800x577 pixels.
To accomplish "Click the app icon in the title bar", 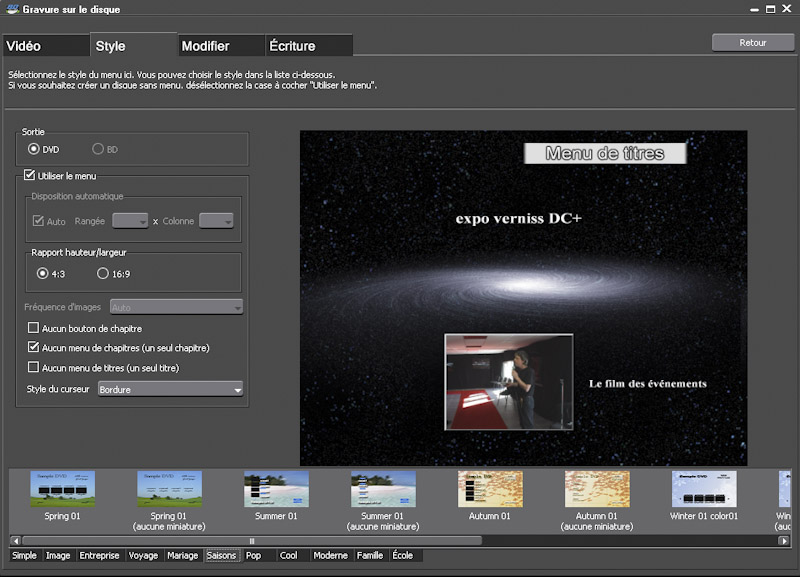I will 11,8.
